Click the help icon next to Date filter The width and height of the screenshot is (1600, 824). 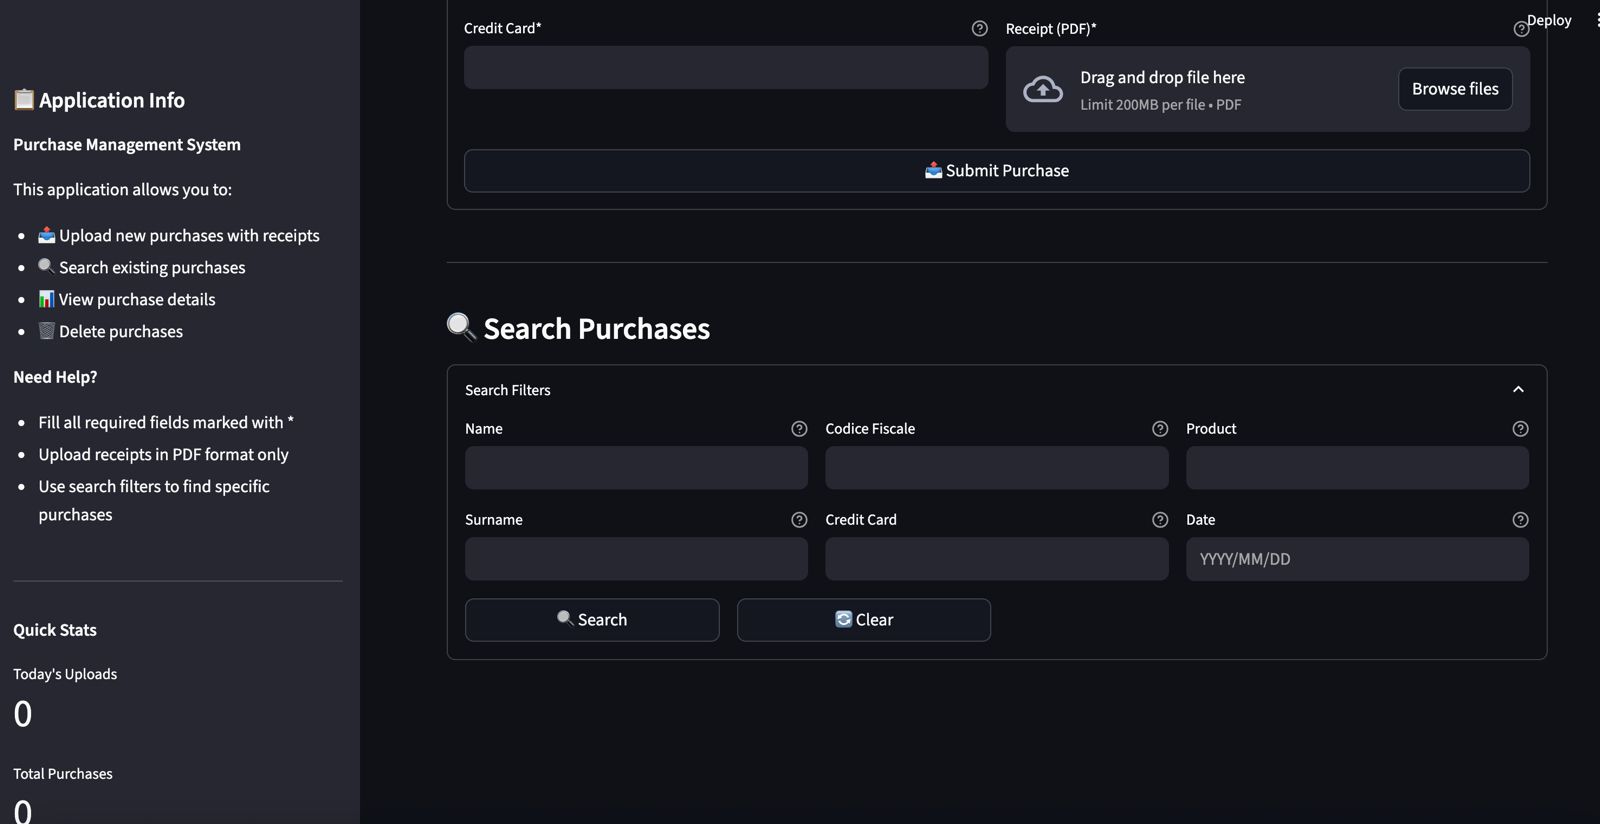(x=1520, y=520)
